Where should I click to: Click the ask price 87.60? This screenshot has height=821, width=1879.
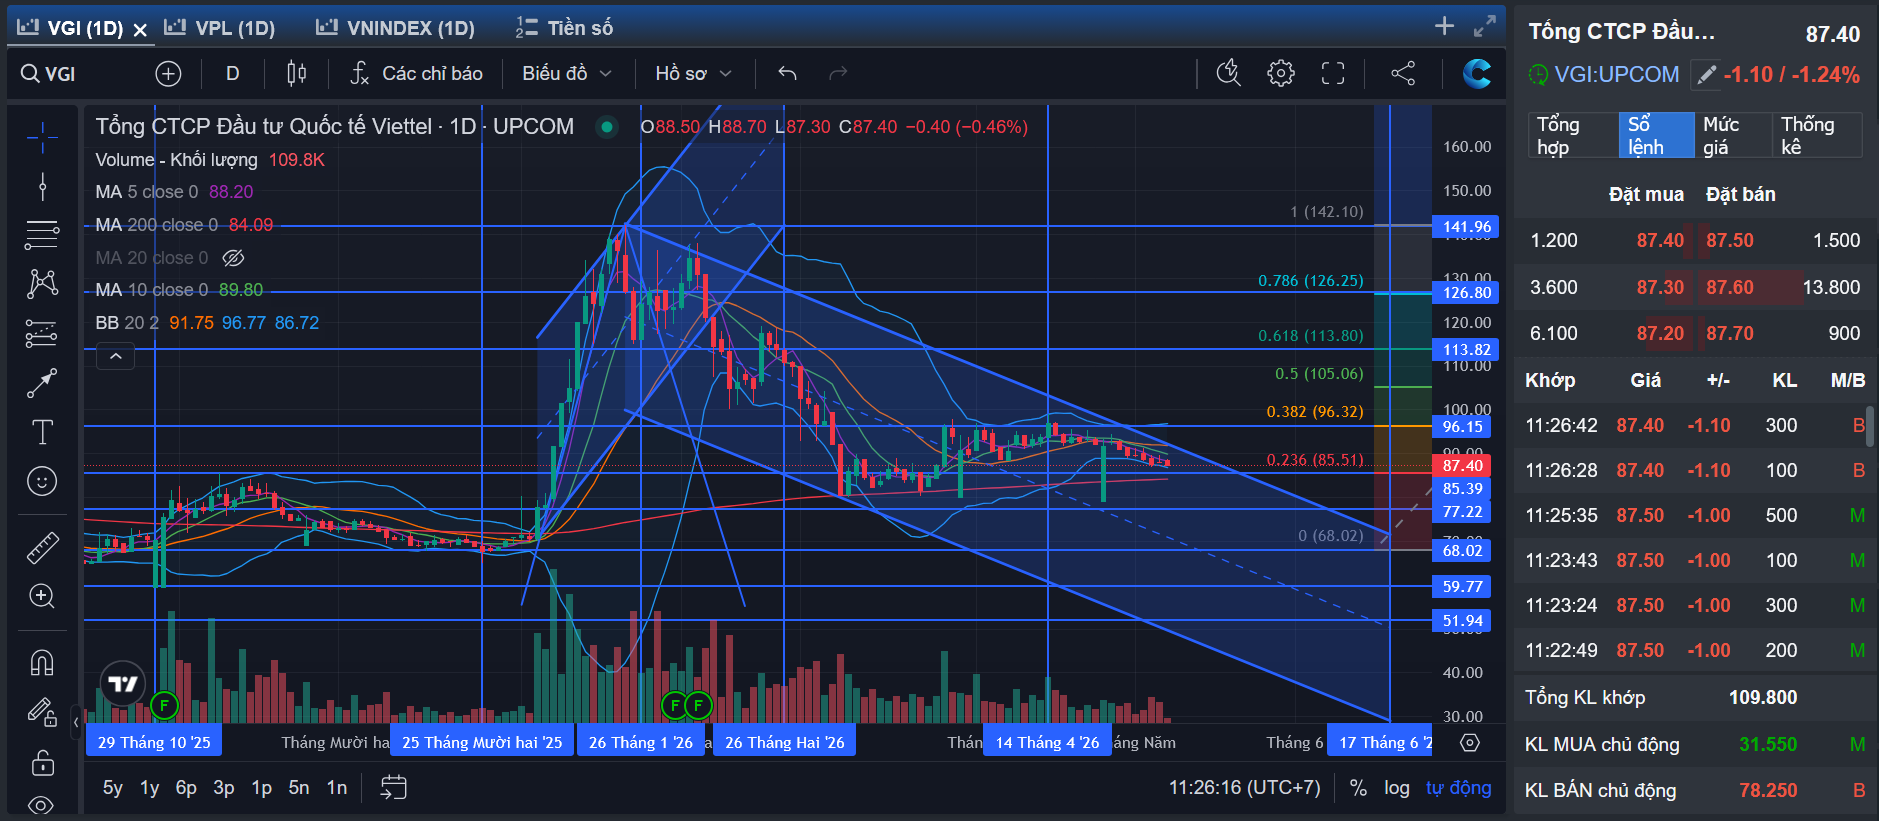point(1730,287)
